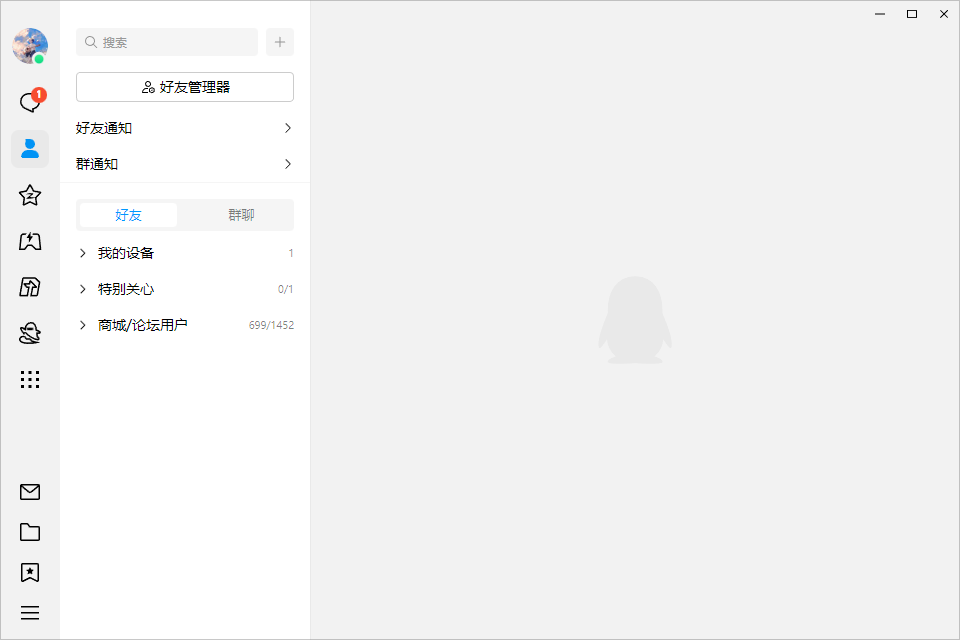The image size is (960, 640).
Task: Open the favorites bookmark icon
Action: pyautogui.click(x=30, y=572)
